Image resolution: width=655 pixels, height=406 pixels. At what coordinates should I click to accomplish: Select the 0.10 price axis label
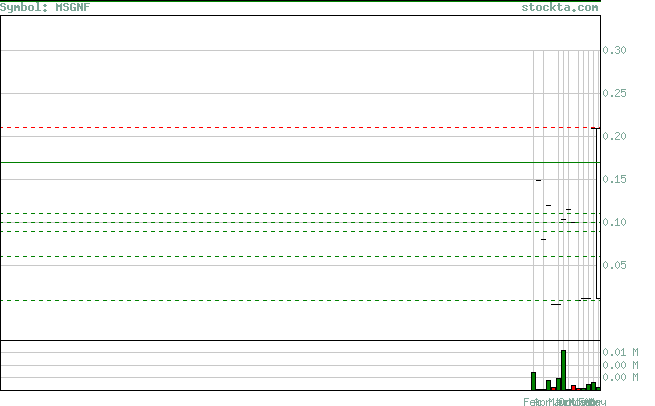coord(614,223)
